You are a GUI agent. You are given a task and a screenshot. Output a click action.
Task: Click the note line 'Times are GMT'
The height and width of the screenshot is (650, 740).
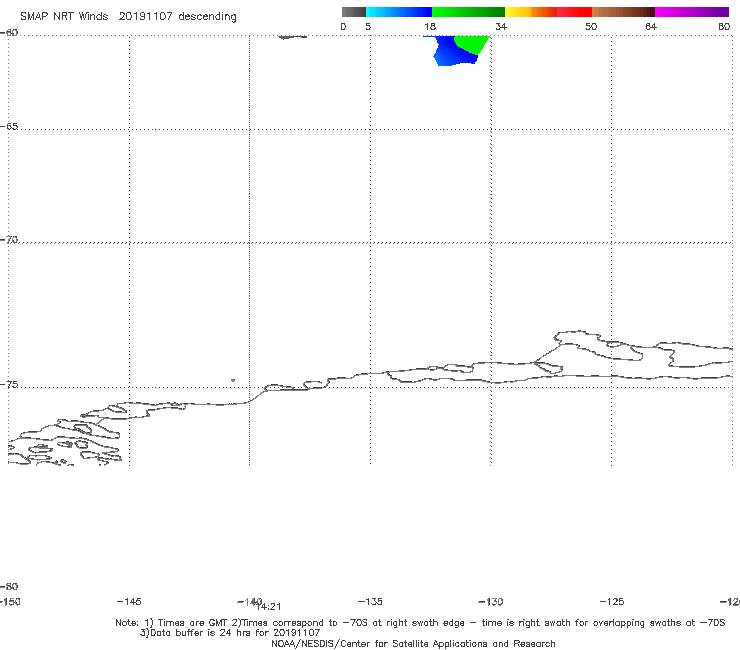[x=193, y=623]
